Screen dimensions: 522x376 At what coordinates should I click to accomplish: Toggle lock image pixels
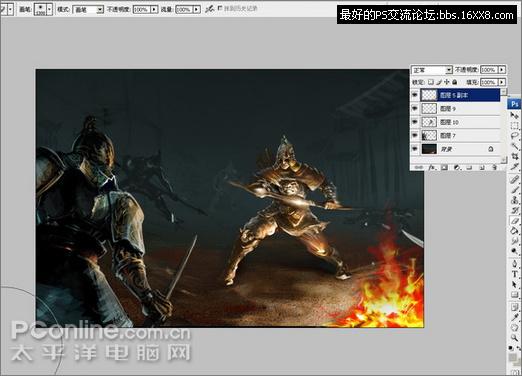coord(439,82)
